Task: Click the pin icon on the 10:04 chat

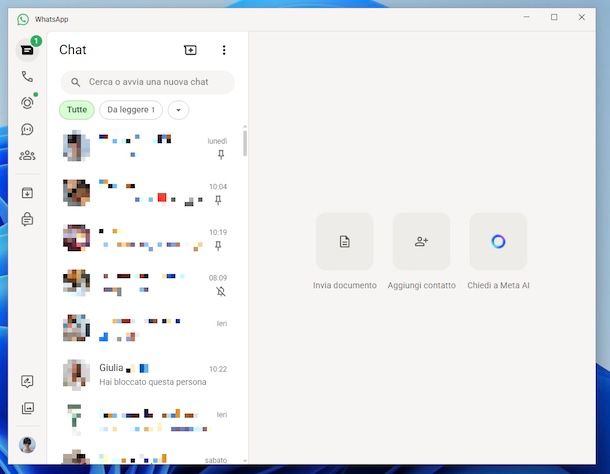Action: [218, 200]
